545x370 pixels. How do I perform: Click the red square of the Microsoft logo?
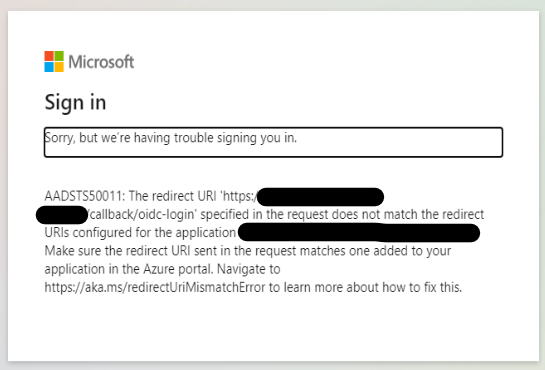49,56
